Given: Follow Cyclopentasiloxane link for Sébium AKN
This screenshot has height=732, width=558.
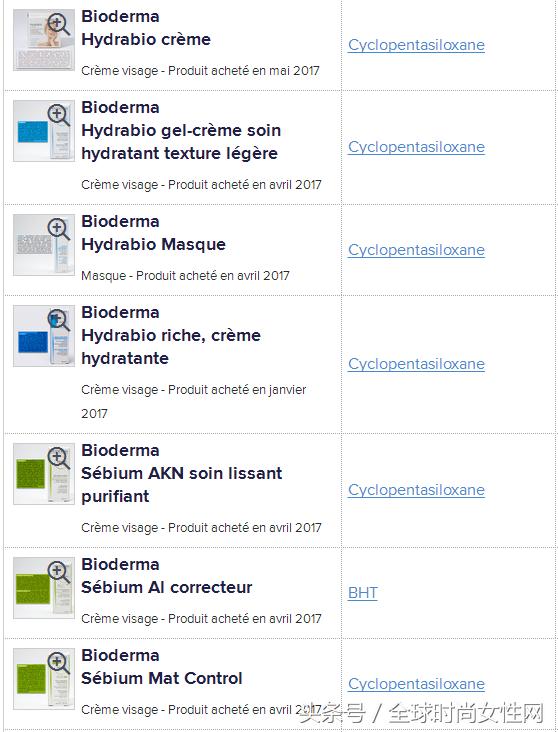Looking at the screenshot, I should coord(416,490).
